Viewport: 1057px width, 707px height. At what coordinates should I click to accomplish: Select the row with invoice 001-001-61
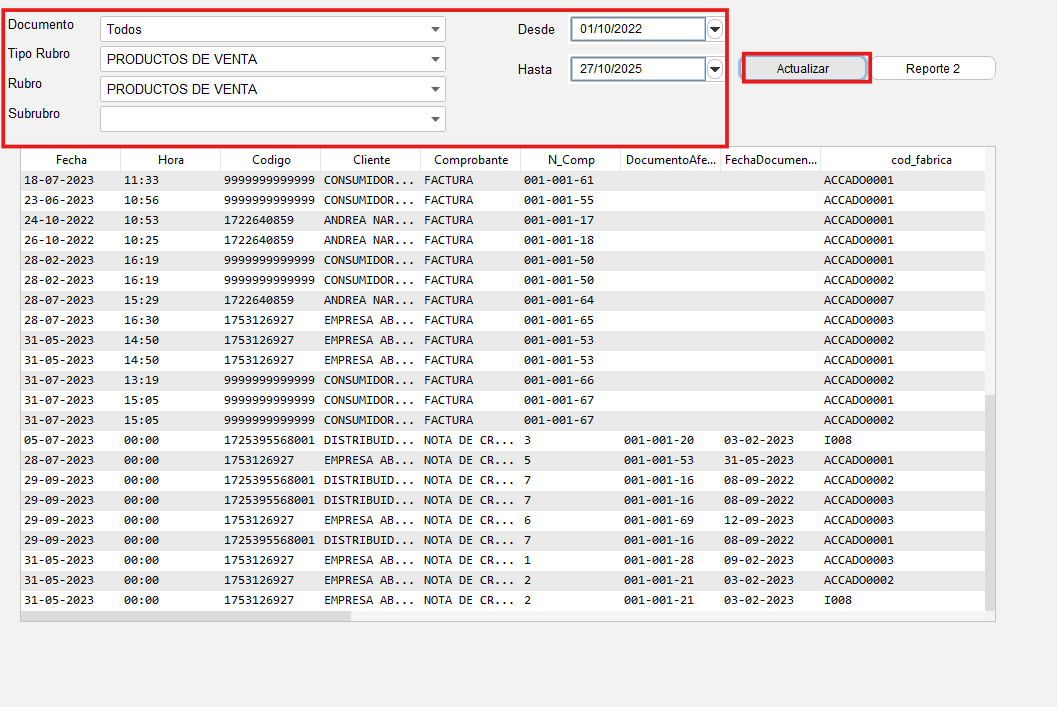click(558, 180)
